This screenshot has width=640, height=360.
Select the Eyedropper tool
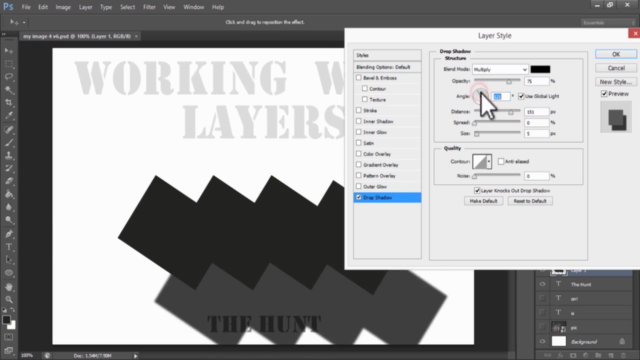(9, 116)
